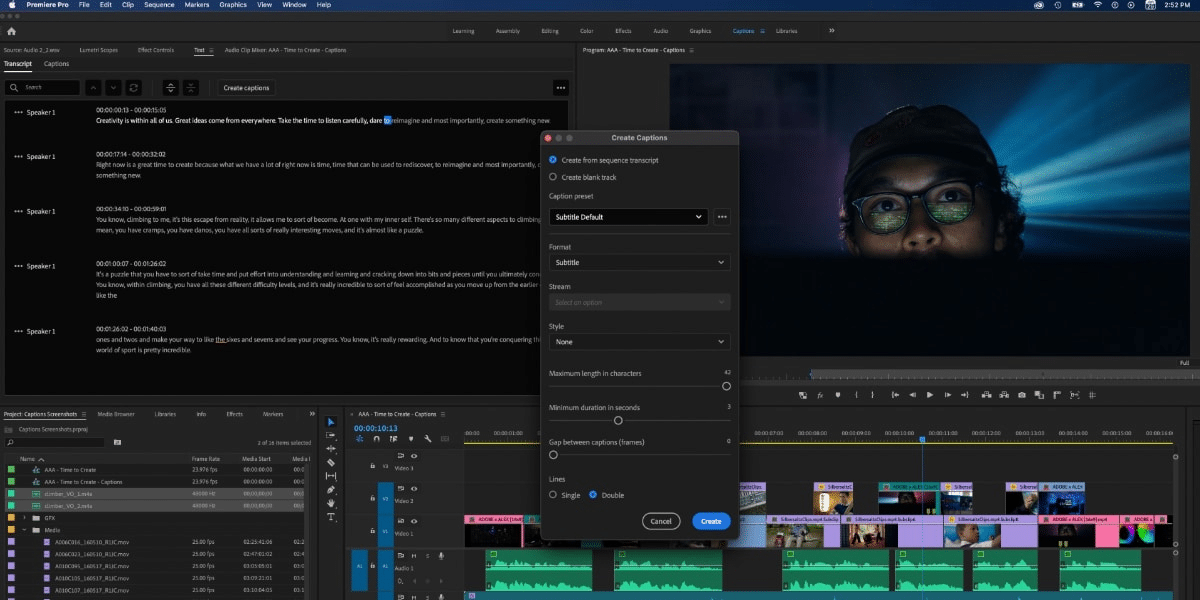Click the blue Create button in dialog
The height and width of the screenshot is (600, 1200).
[710, 521]
